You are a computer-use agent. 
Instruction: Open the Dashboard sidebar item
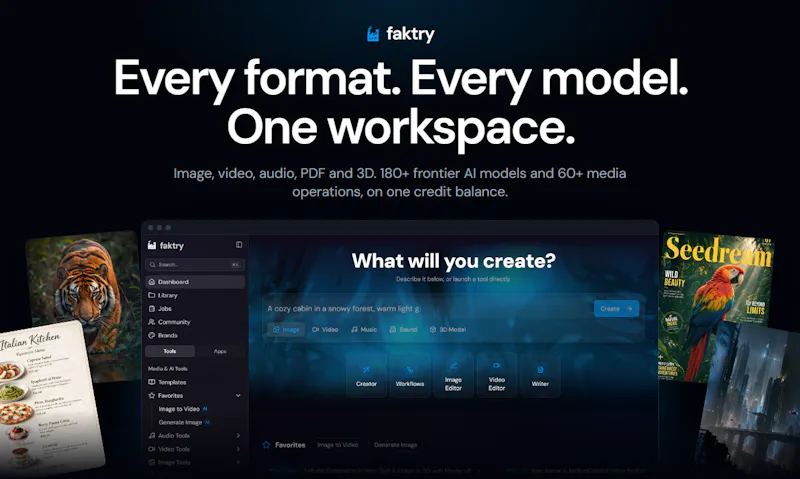click(195, 282)
